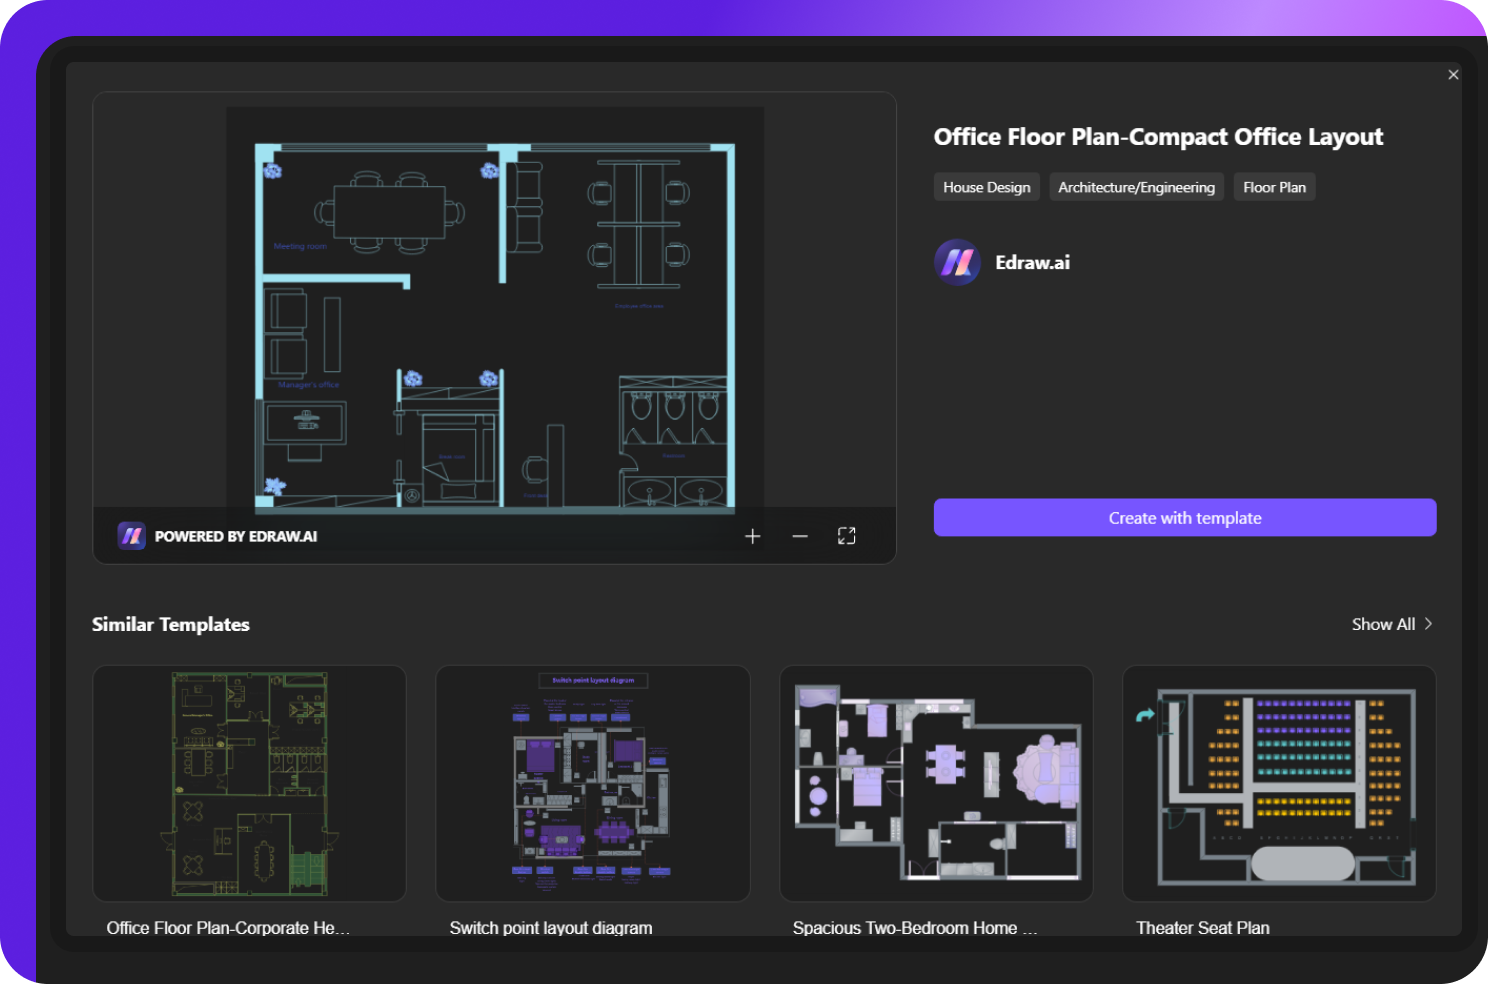The width and height of the screenshot is (1488, 984).
Task: Open the Theater Seat Plan thumbnail
Action: (x=1279, y=783)
